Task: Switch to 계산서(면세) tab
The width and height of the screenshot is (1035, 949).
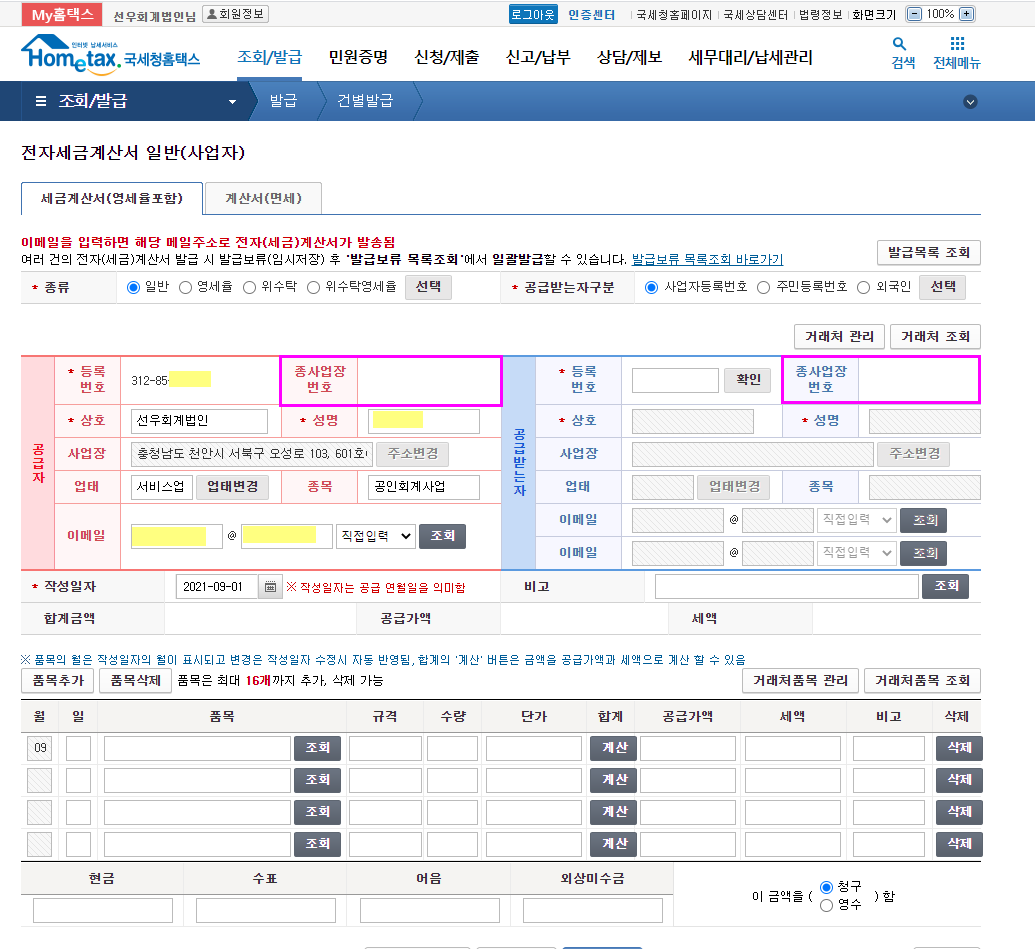Action: (263, 199)
